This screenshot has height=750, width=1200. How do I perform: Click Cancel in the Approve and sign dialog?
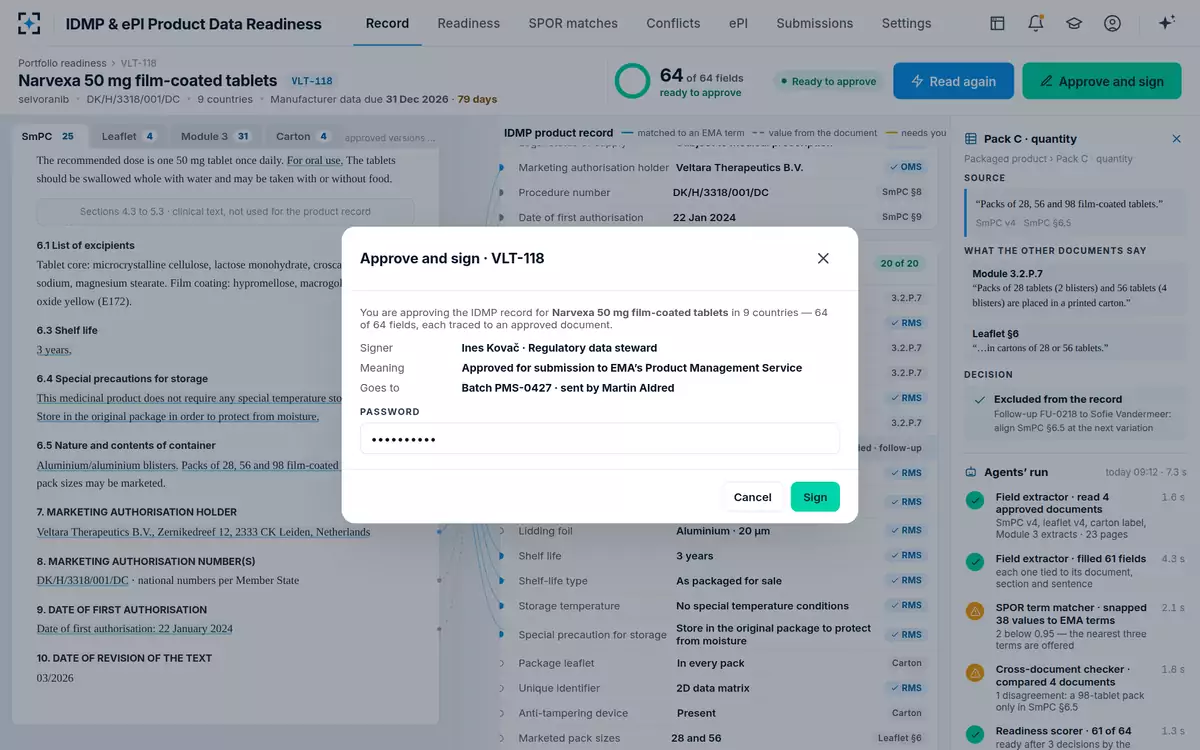(x=752, y=497)
